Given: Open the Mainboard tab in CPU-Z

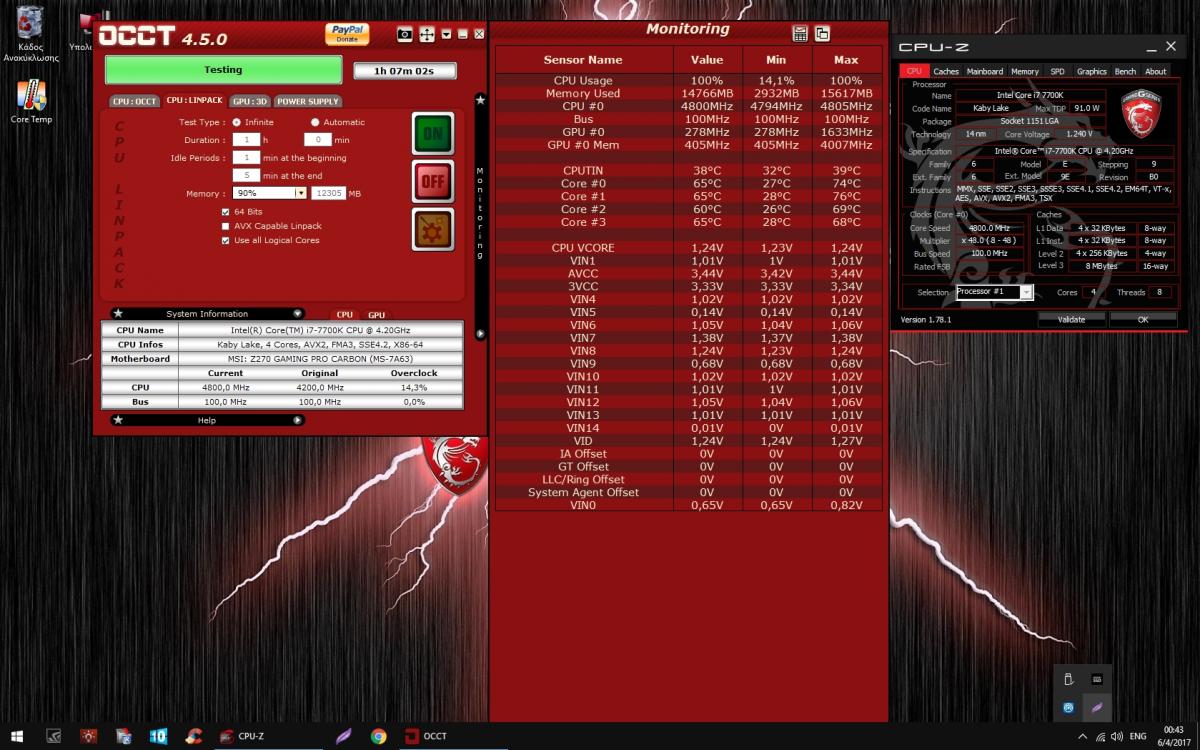Looking at the screenshot, I should [985, 71].
